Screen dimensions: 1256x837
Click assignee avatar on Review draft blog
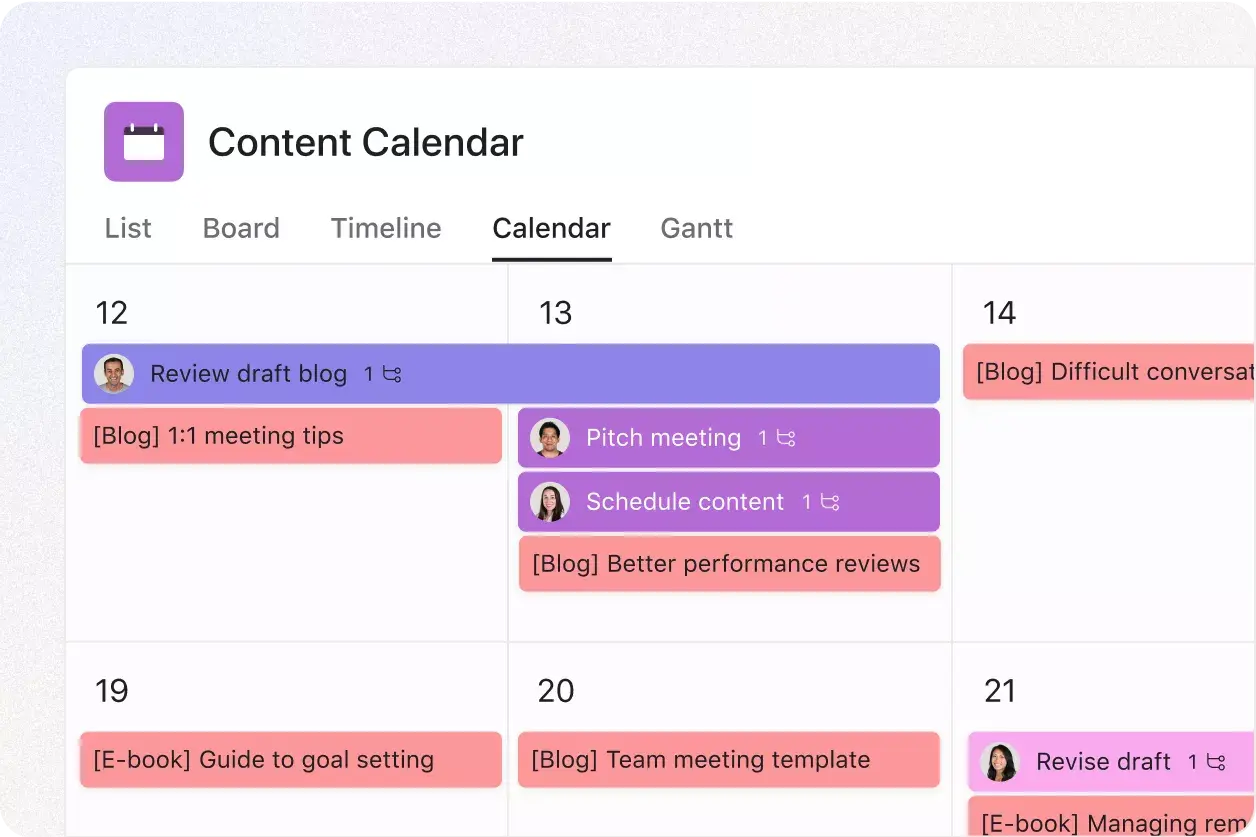pos(114,374)
